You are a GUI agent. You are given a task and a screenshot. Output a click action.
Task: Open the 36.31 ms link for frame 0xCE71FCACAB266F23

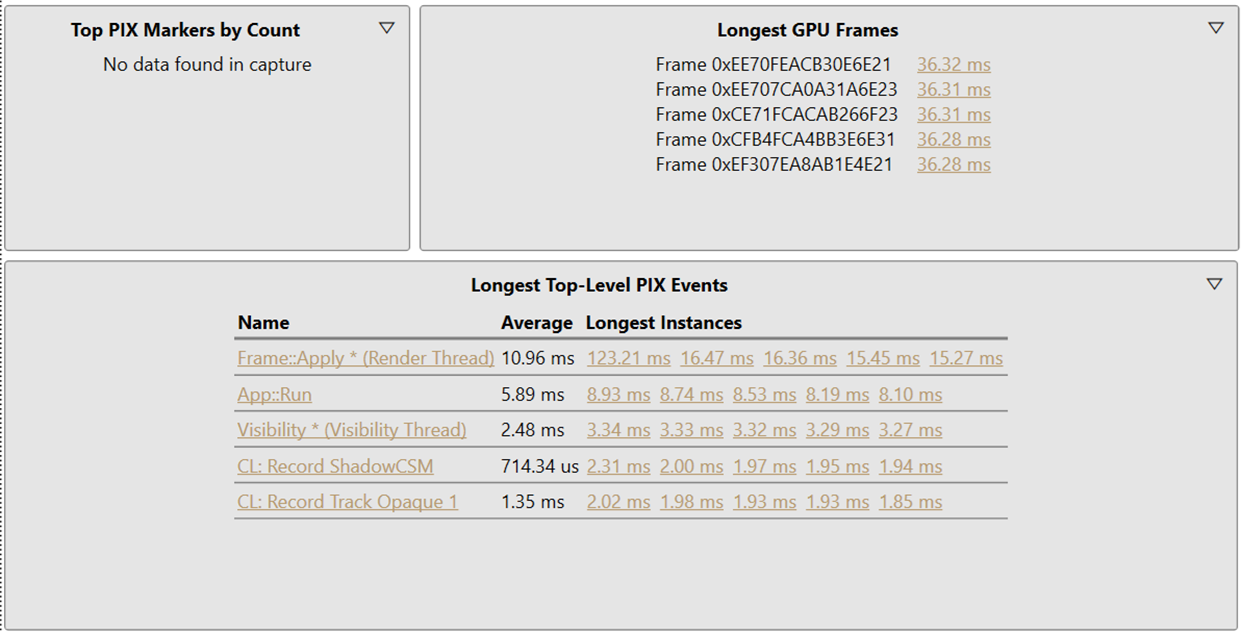click(x=954, y=115)
